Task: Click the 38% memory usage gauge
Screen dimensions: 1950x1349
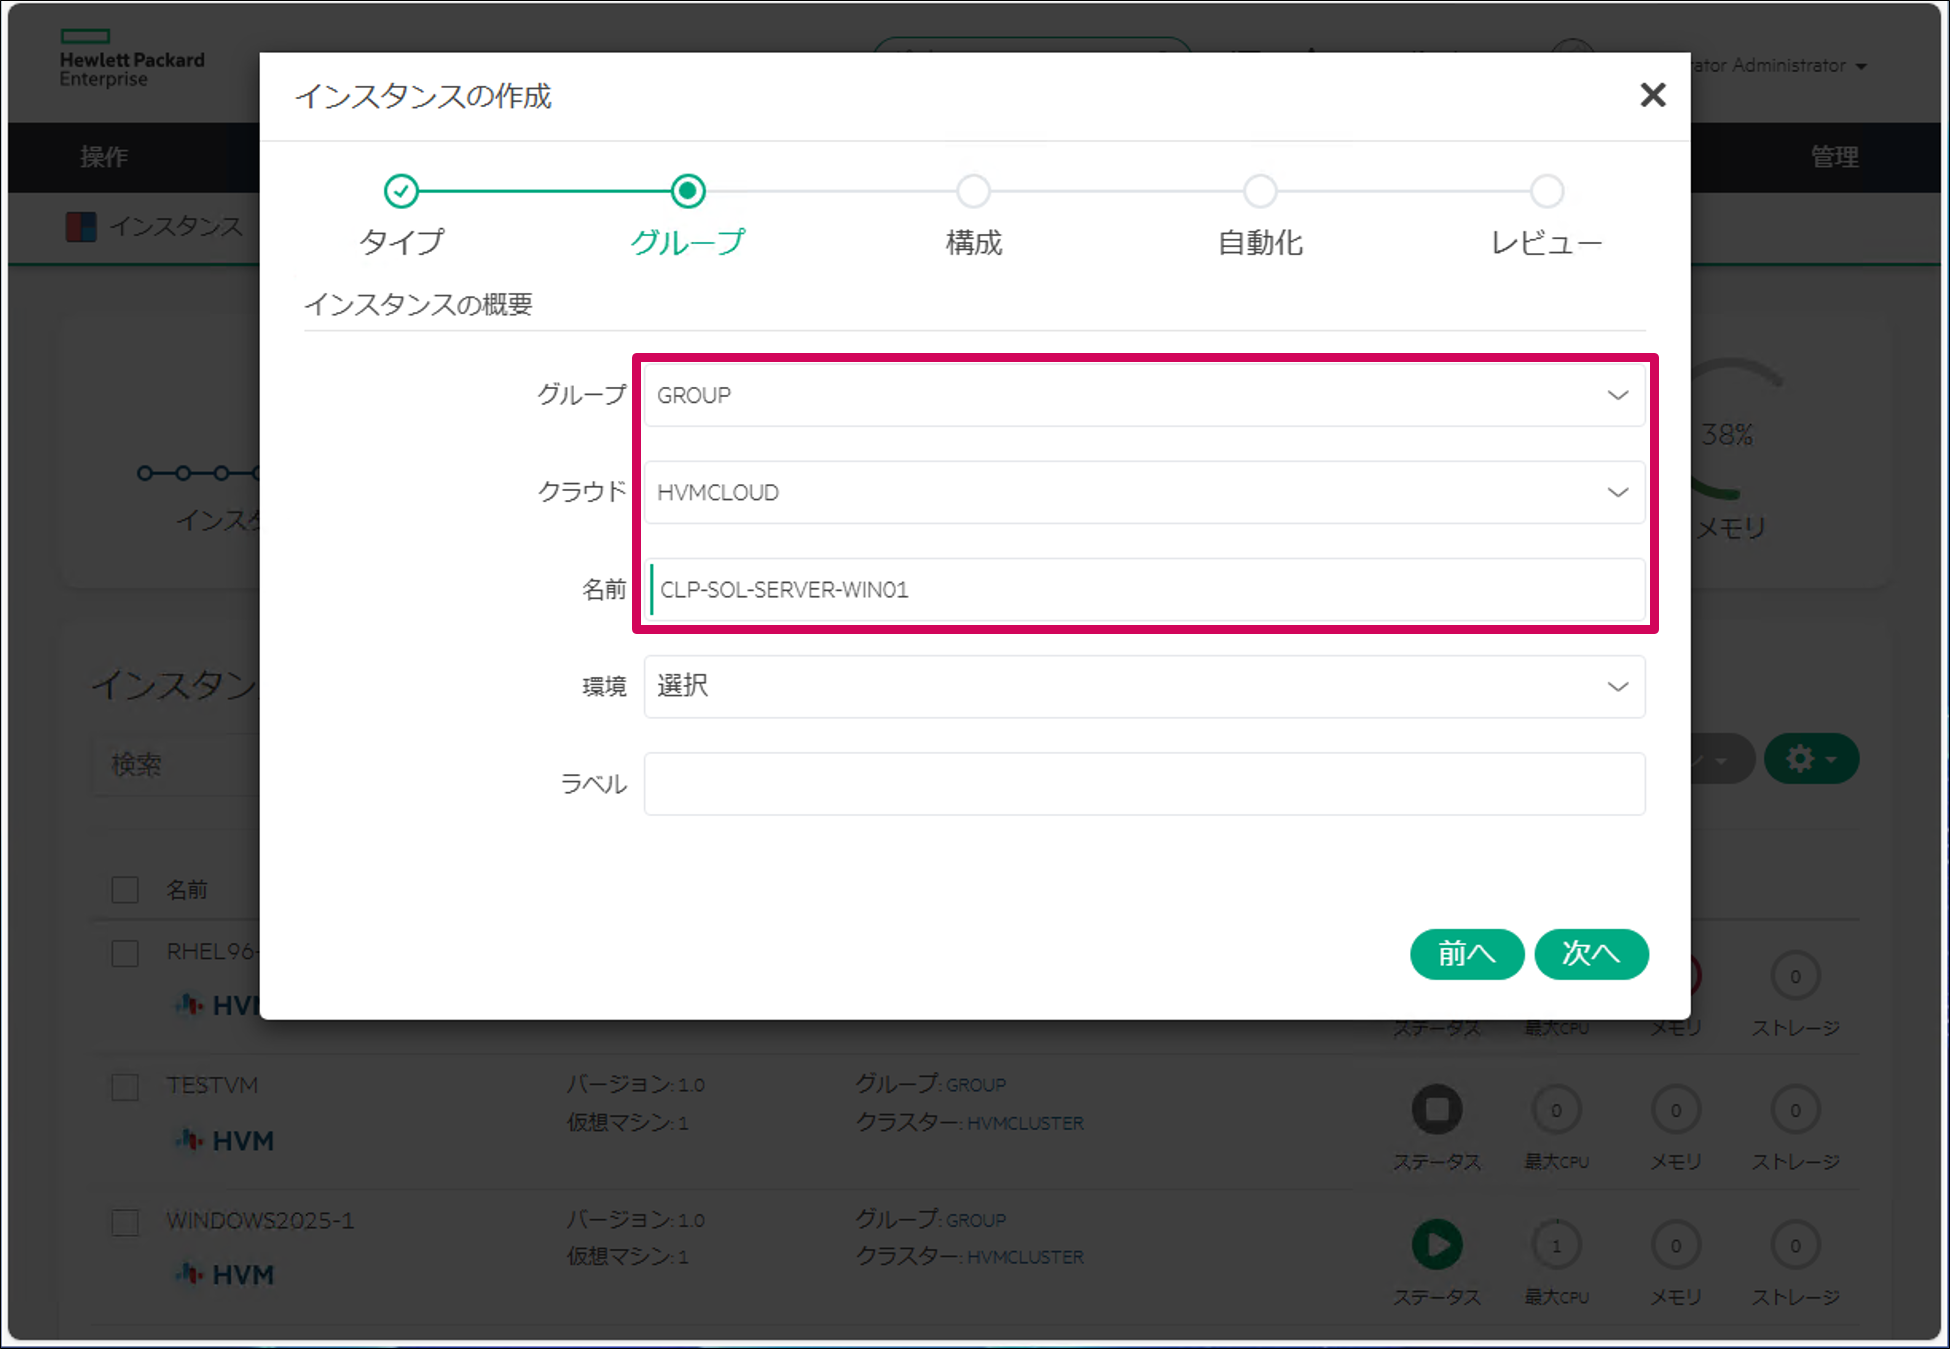Action: (x=1729, y=434)
